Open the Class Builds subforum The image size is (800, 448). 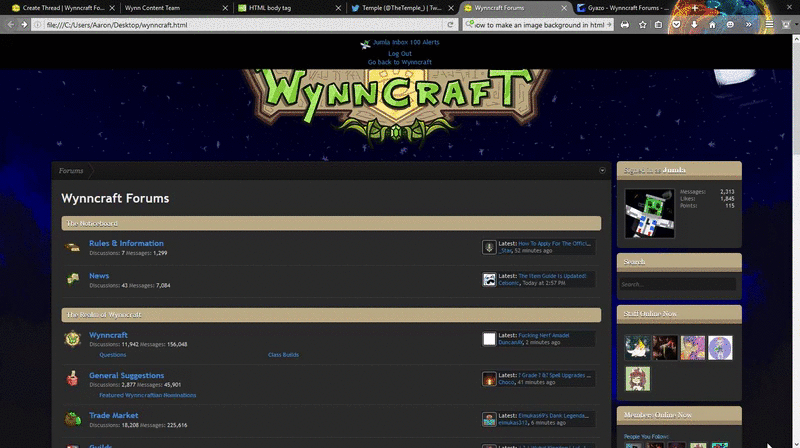(283, 355)
